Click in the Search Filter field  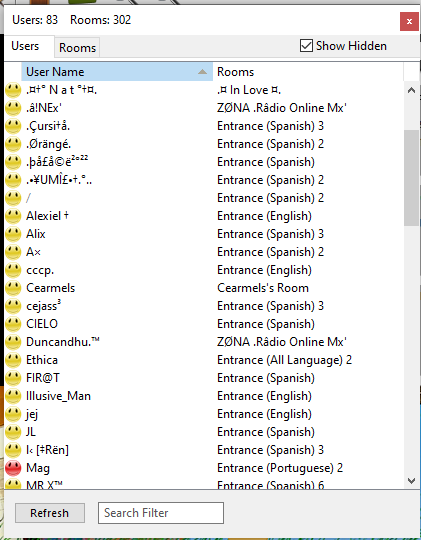point(161,513)
